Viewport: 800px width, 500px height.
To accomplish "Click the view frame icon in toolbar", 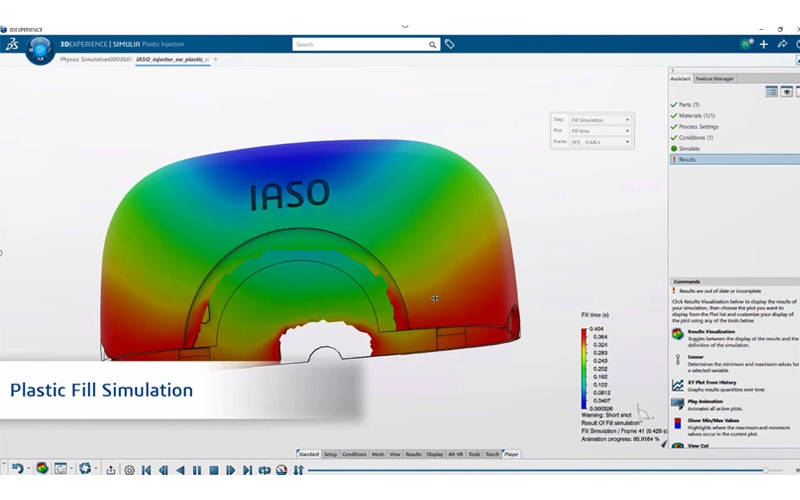I will (x=61, y=468).
